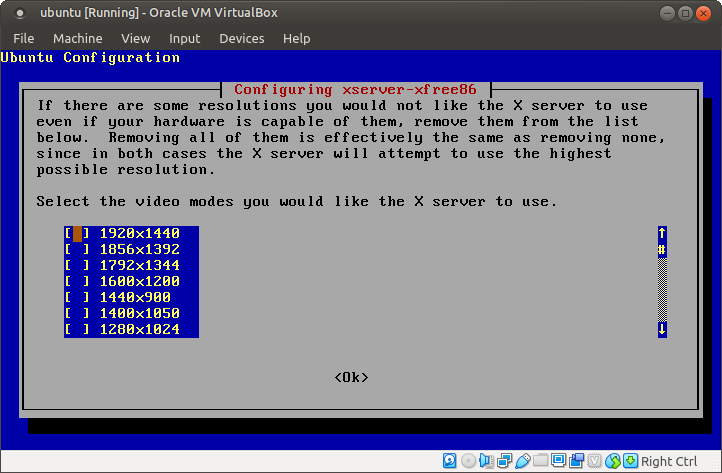Image resolution: width=722 pixels, height=473 pixels.
Task: Click the display status icon
Action: point(559,461)
